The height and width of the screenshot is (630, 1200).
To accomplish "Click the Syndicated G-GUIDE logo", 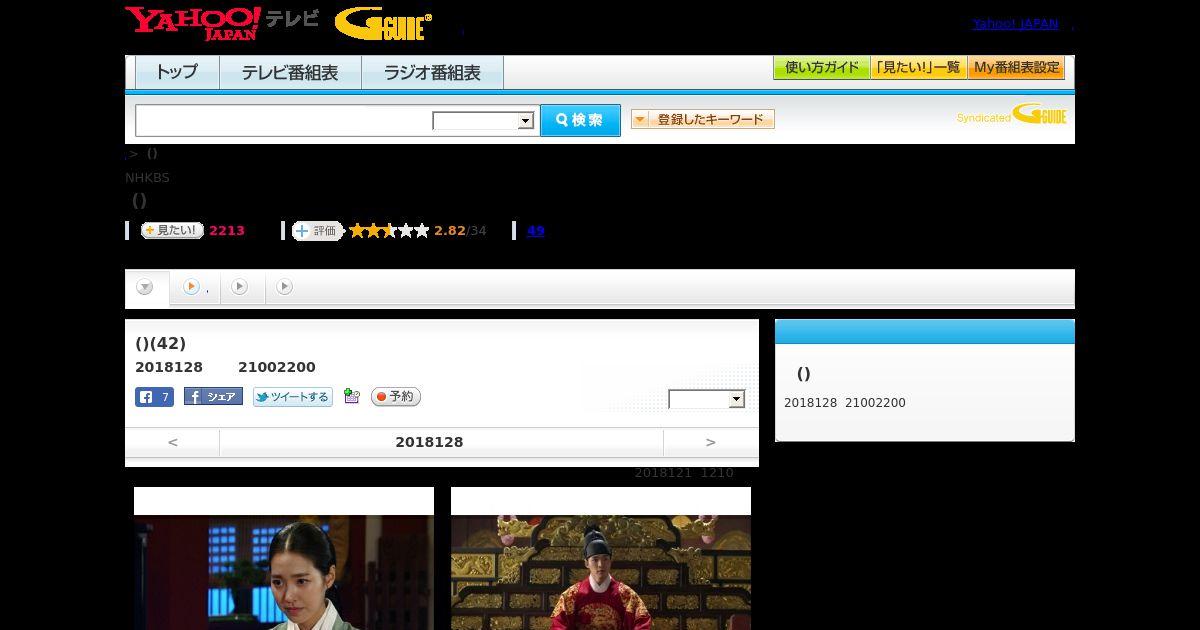I will point(1012,115).
